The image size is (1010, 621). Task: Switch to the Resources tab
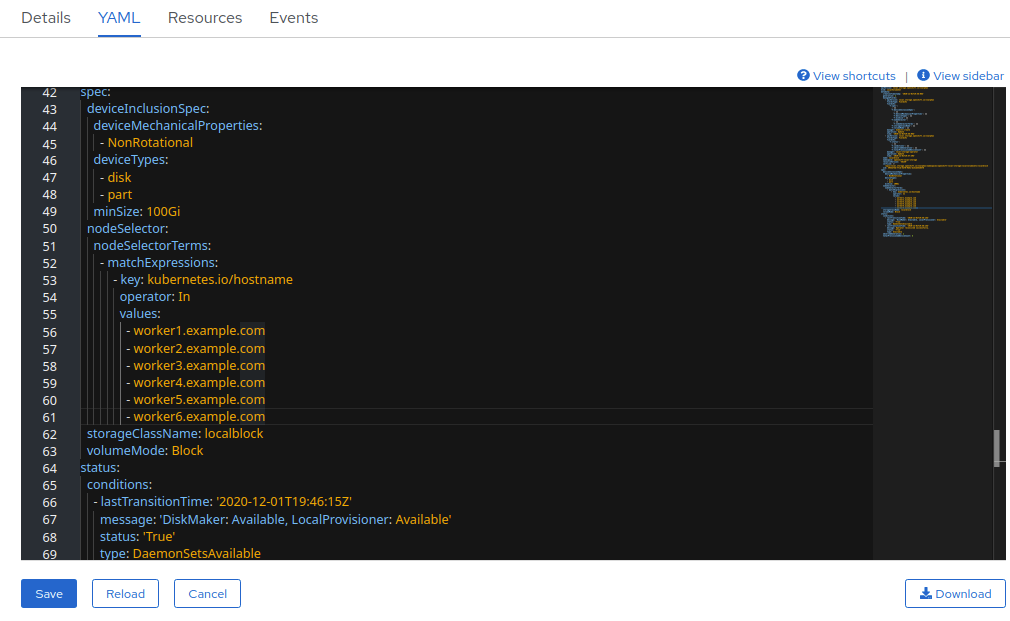click(x=205, y=18)
